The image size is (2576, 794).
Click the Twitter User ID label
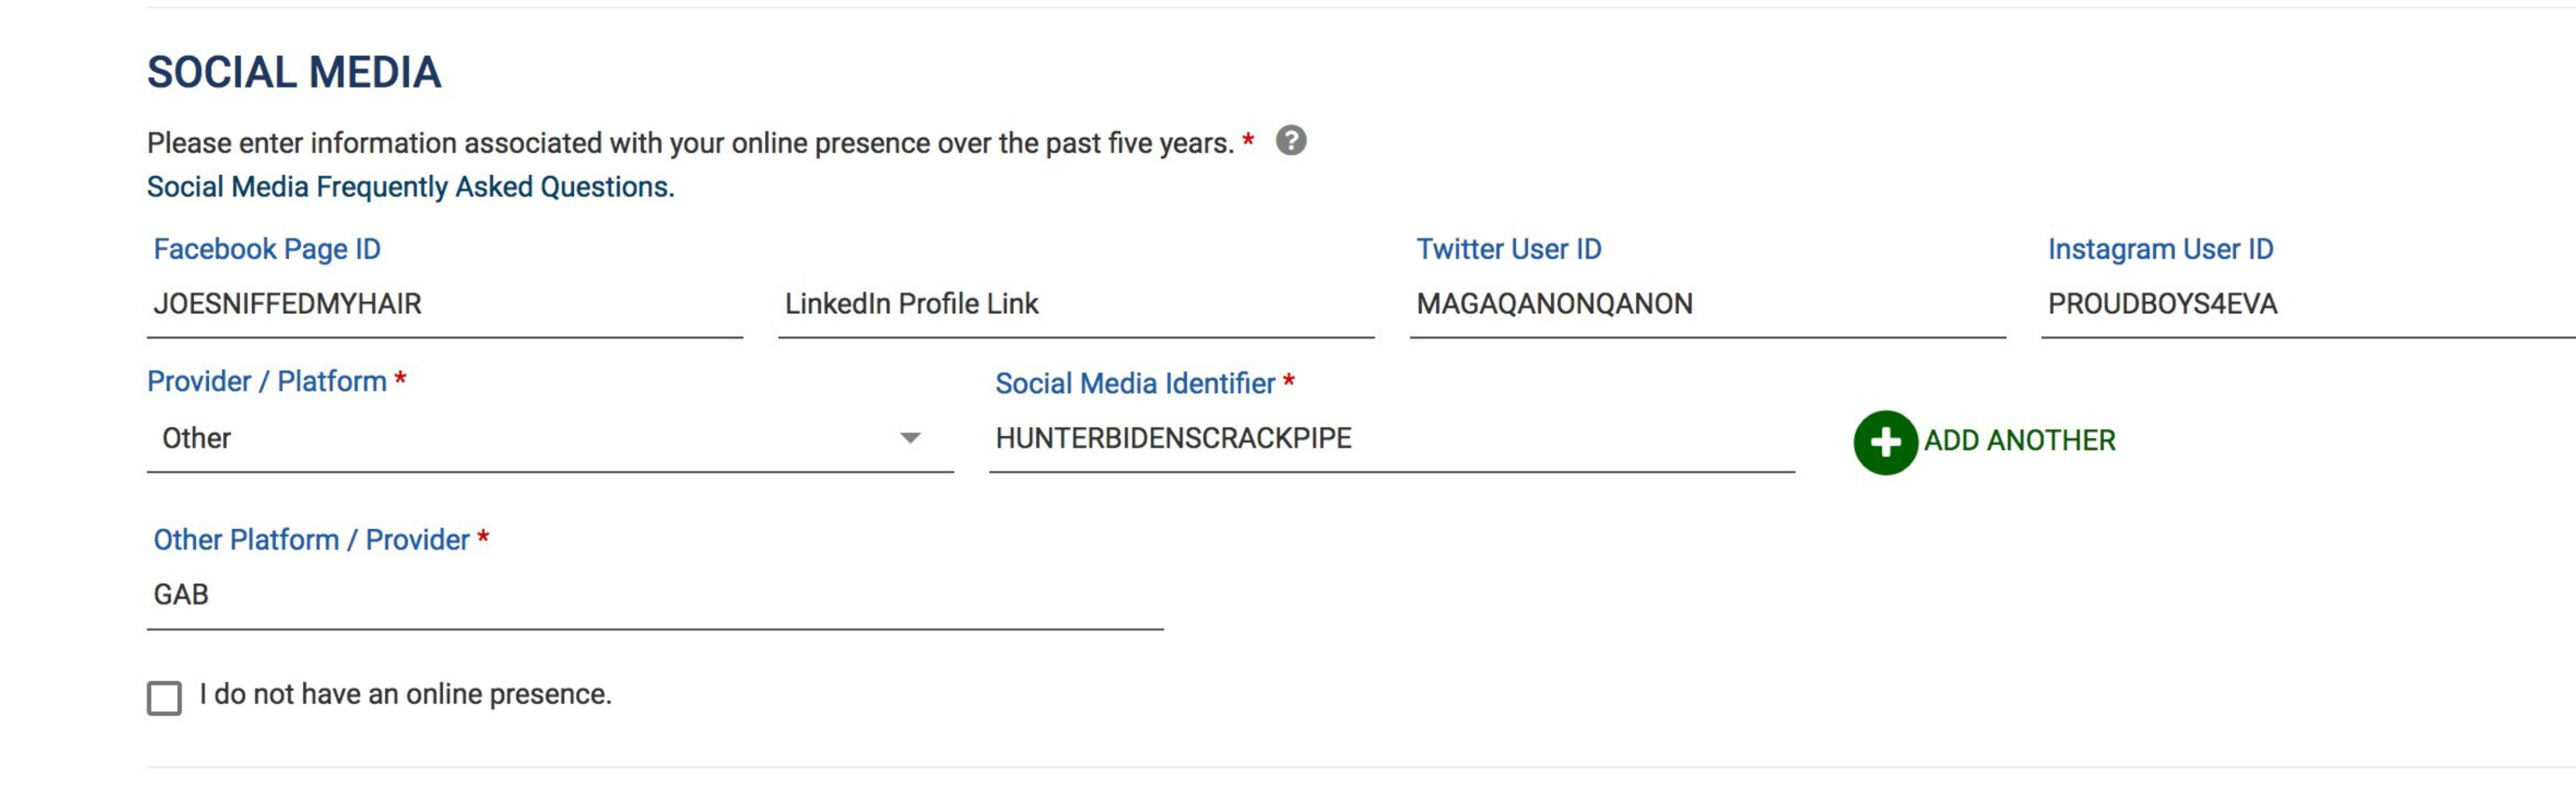click(1509, 249)
